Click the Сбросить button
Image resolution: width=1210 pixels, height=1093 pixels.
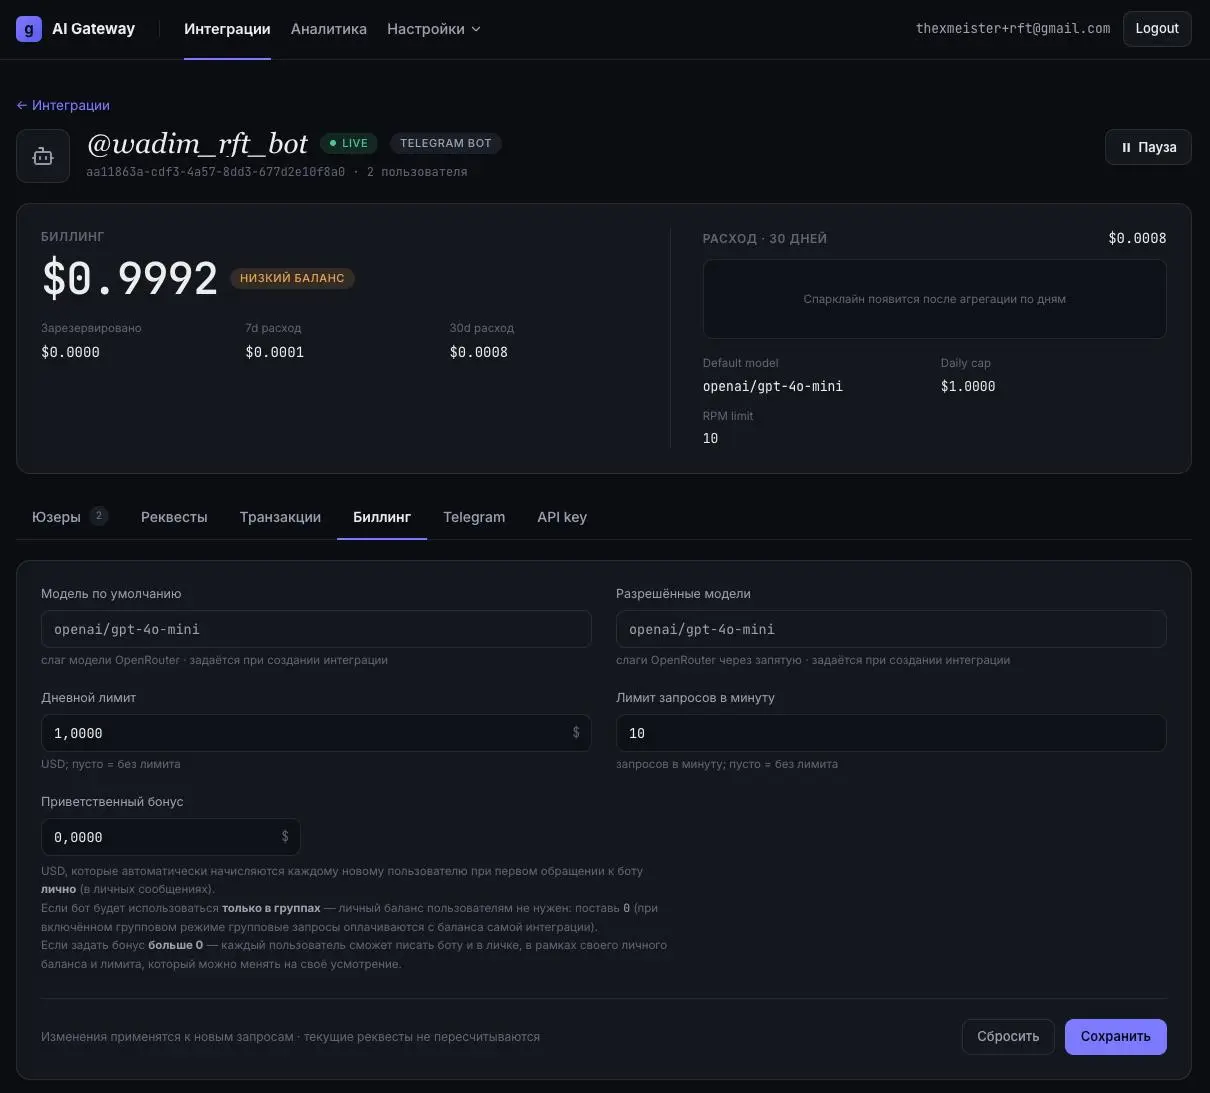1008,1037
